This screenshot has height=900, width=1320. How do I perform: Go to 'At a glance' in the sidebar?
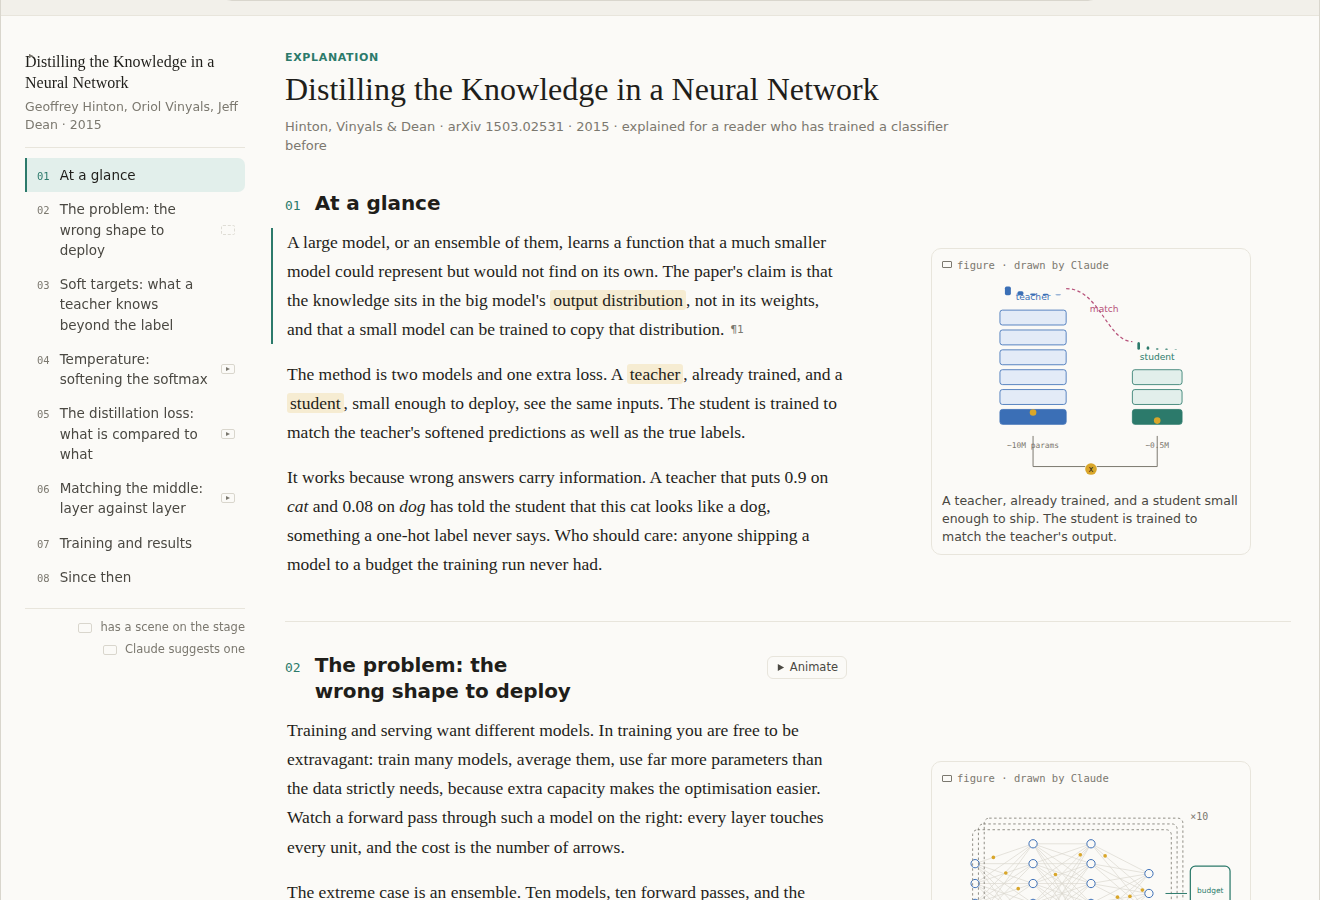click(x=135, y=175)
